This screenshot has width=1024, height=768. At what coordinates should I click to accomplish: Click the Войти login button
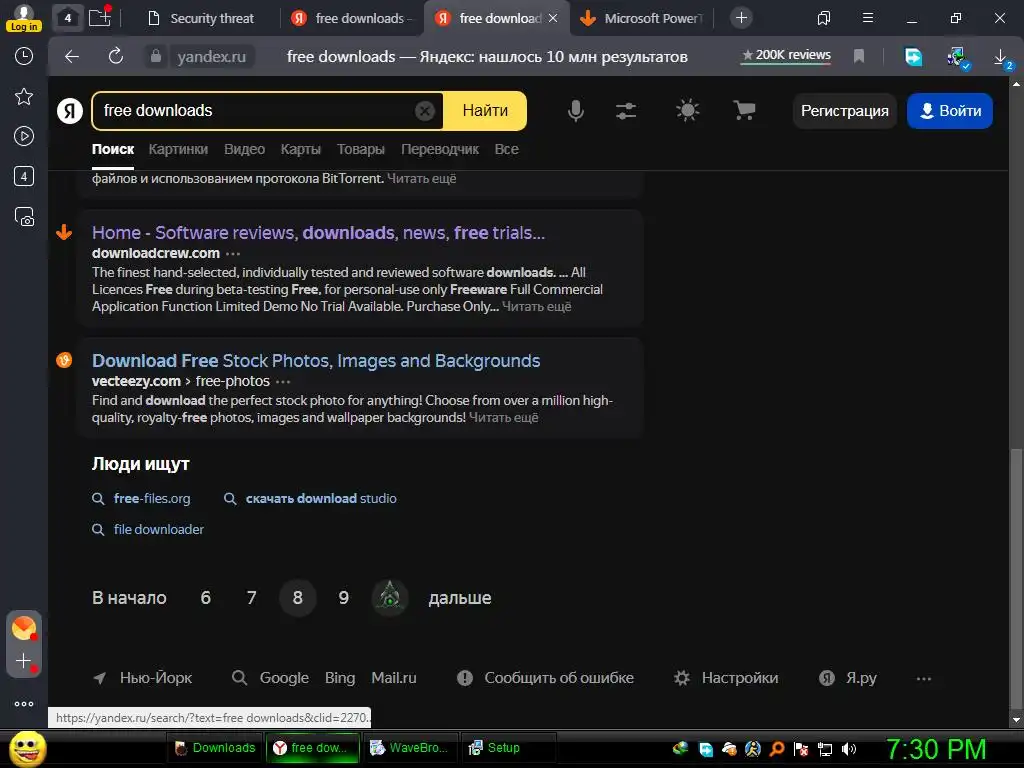(950, 111)
